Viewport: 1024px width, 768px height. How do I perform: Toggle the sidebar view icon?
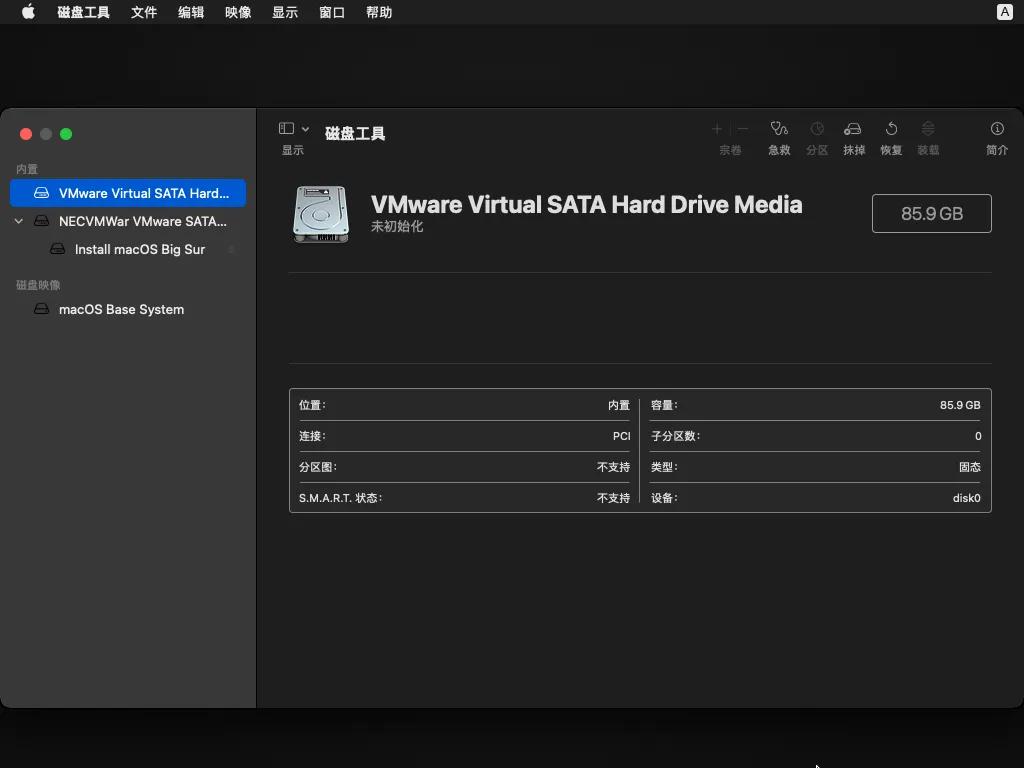pos(286,129)
